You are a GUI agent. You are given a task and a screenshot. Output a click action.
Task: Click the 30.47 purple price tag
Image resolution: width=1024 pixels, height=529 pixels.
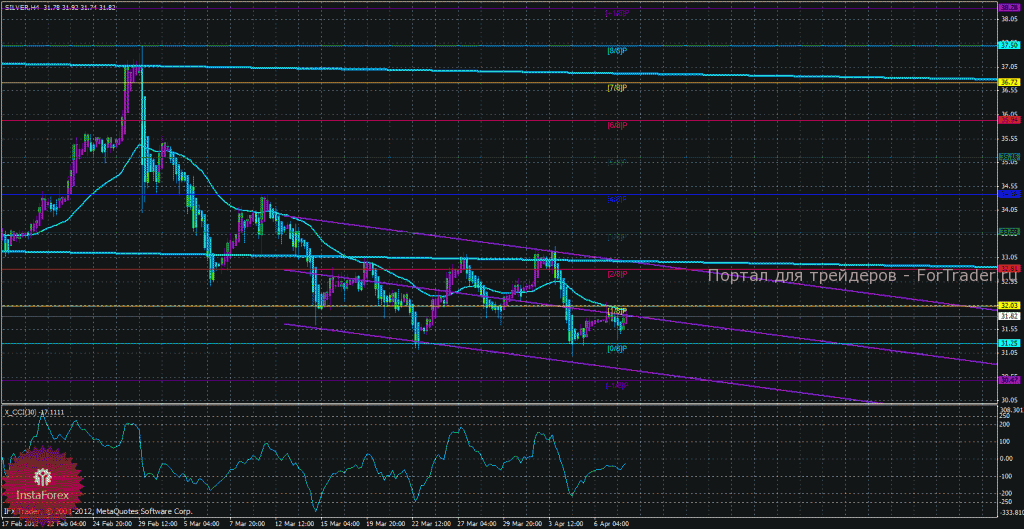tap(1009, 379)
